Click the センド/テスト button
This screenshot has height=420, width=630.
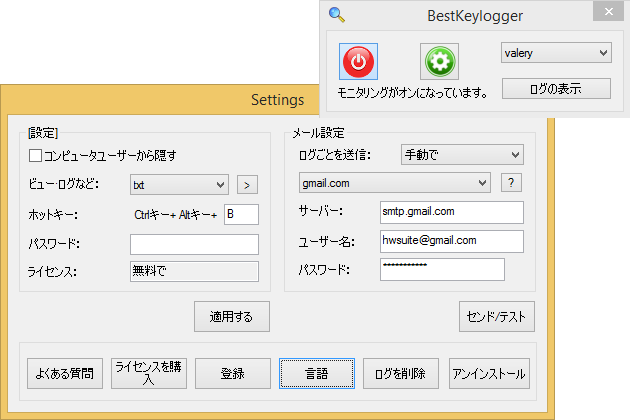pyautogui.click(x=497, y=317)
